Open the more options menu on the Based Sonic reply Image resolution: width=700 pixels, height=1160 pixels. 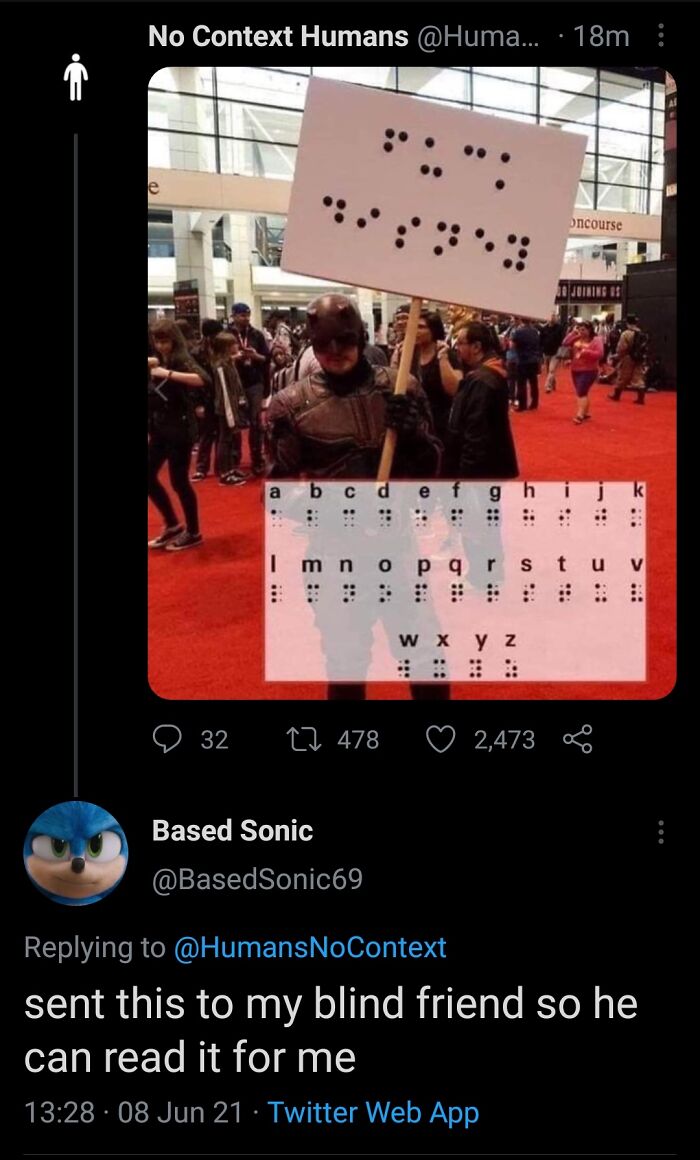click(661, 832)
